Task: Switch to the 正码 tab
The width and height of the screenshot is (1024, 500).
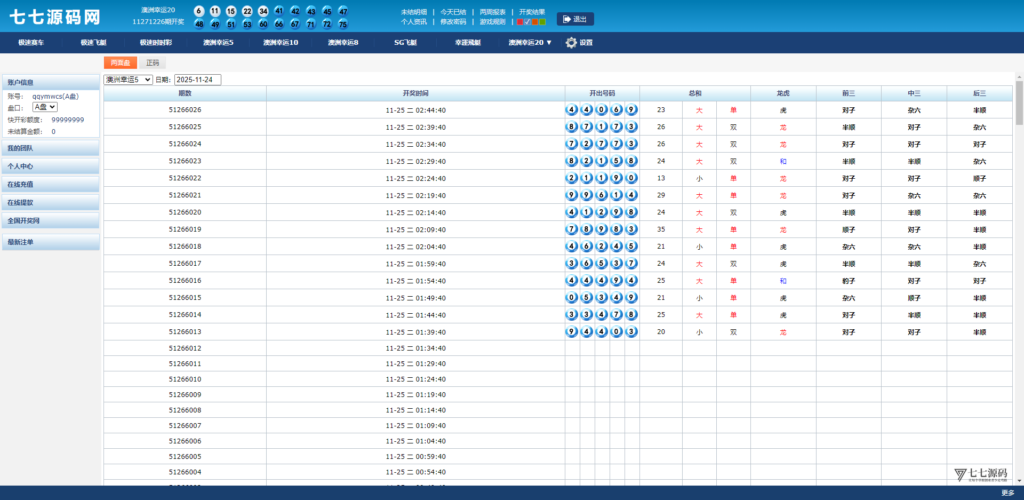Action: tap(152, 63)
